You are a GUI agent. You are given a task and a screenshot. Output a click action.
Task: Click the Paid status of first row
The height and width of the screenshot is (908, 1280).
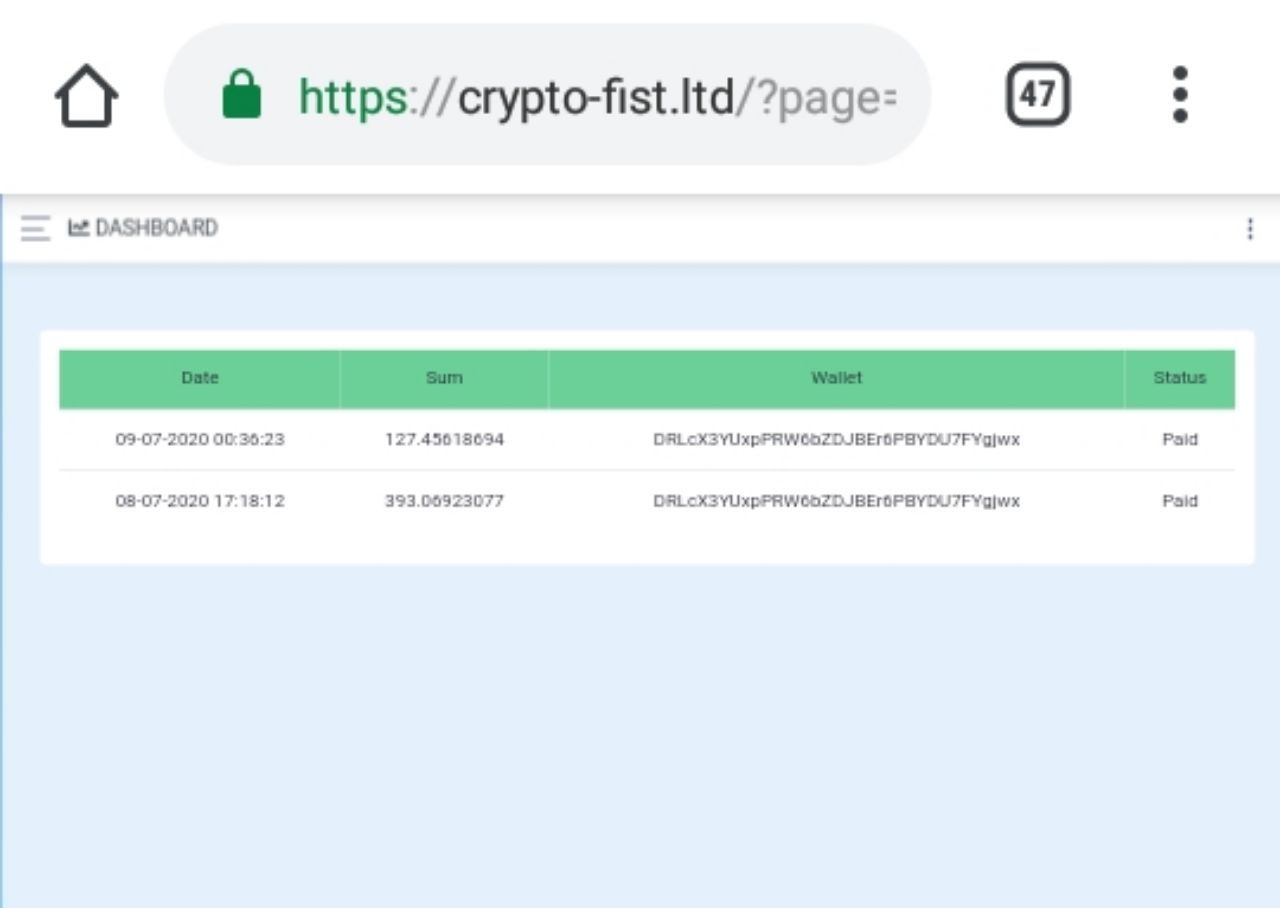pyautogui.click(x=1180, y=439)
